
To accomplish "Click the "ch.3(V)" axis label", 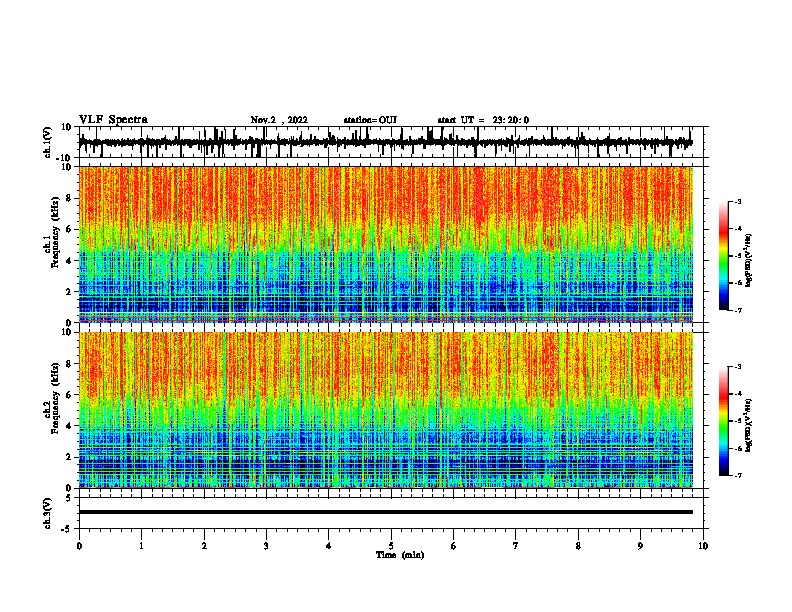I will 48,513.
